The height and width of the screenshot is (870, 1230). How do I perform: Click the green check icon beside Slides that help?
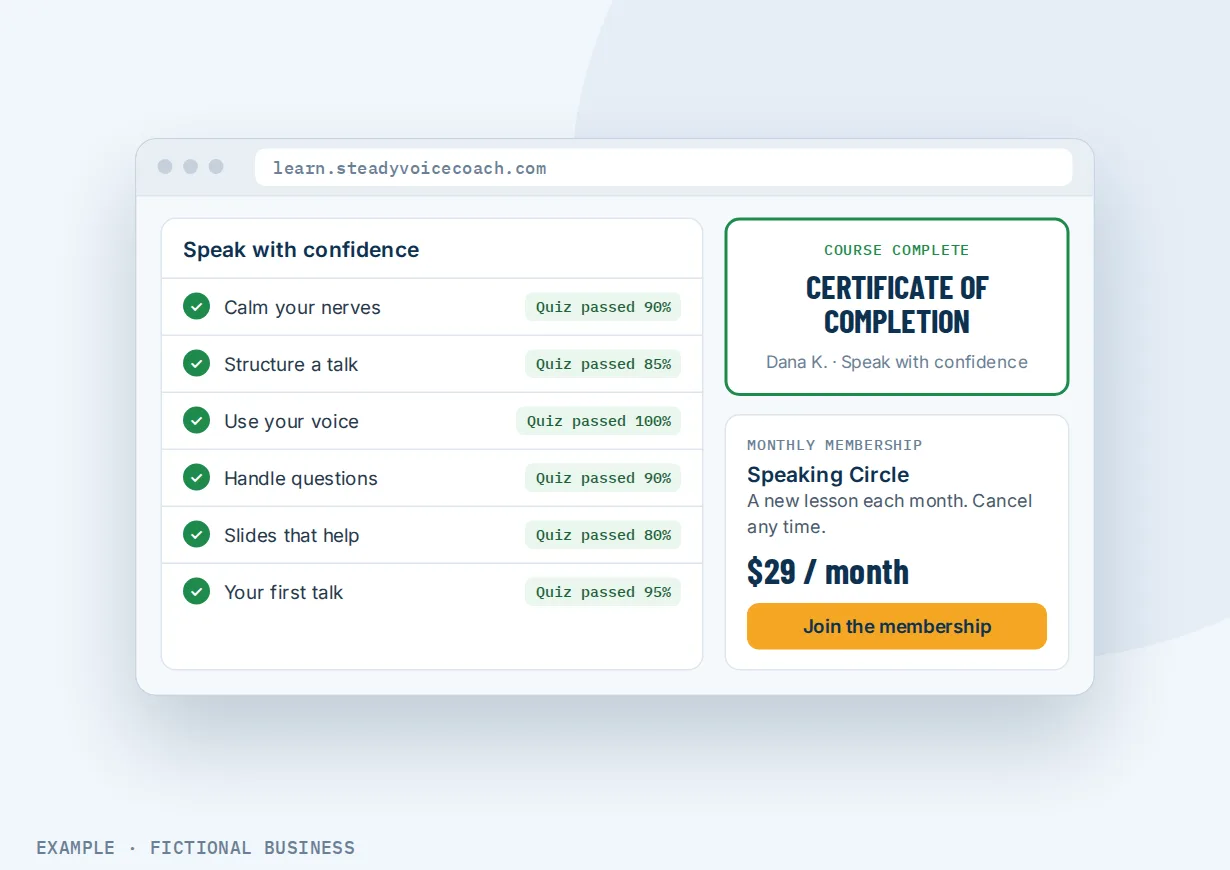coord(196,534)
